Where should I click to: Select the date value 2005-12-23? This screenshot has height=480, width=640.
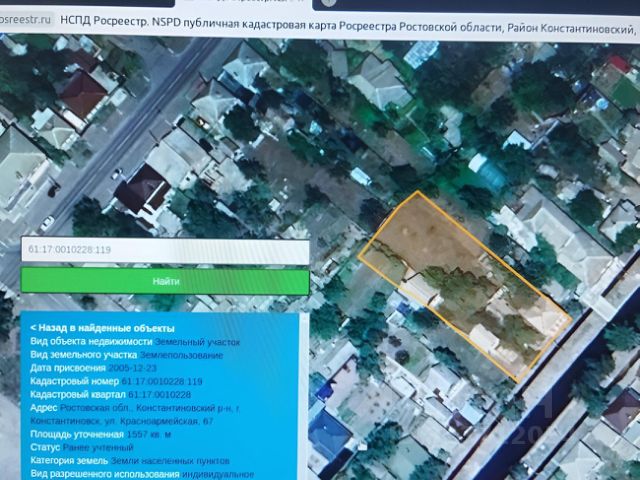tap(132, 368)
